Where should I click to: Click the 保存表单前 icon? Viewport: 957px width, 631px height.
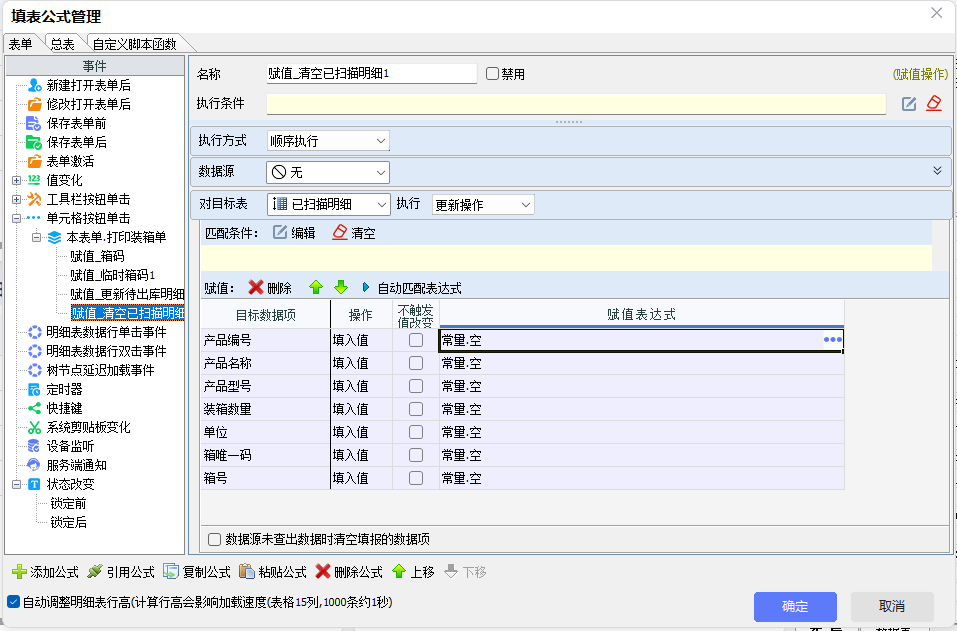tap(33, 123)
